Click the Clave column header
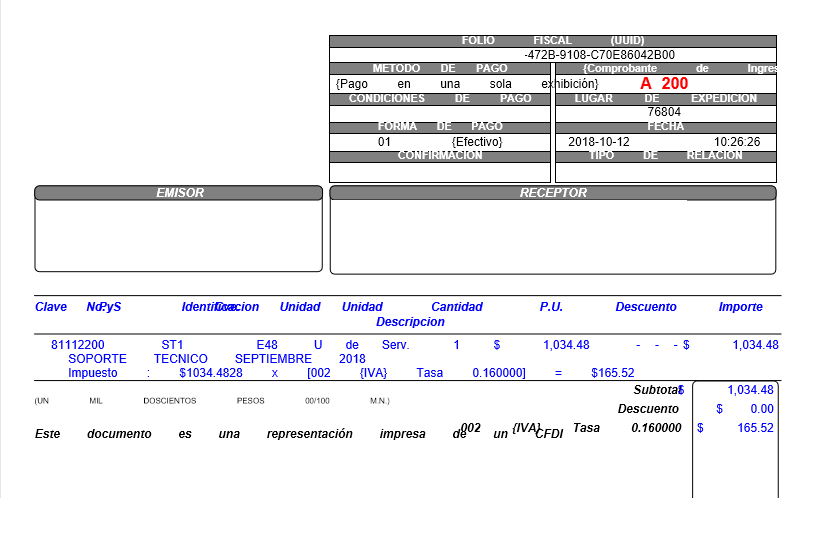The image size is (817, 537). coord(51,307)
